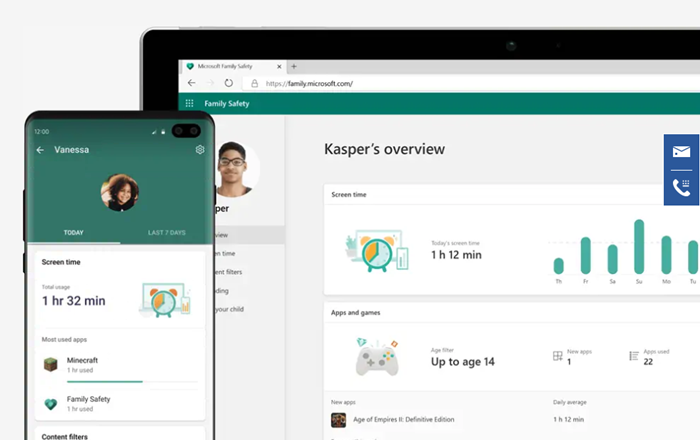This screenshot has width=700, height=440.
Task: Click the address bar padlock icon
Action: click(x=254, y=83)
